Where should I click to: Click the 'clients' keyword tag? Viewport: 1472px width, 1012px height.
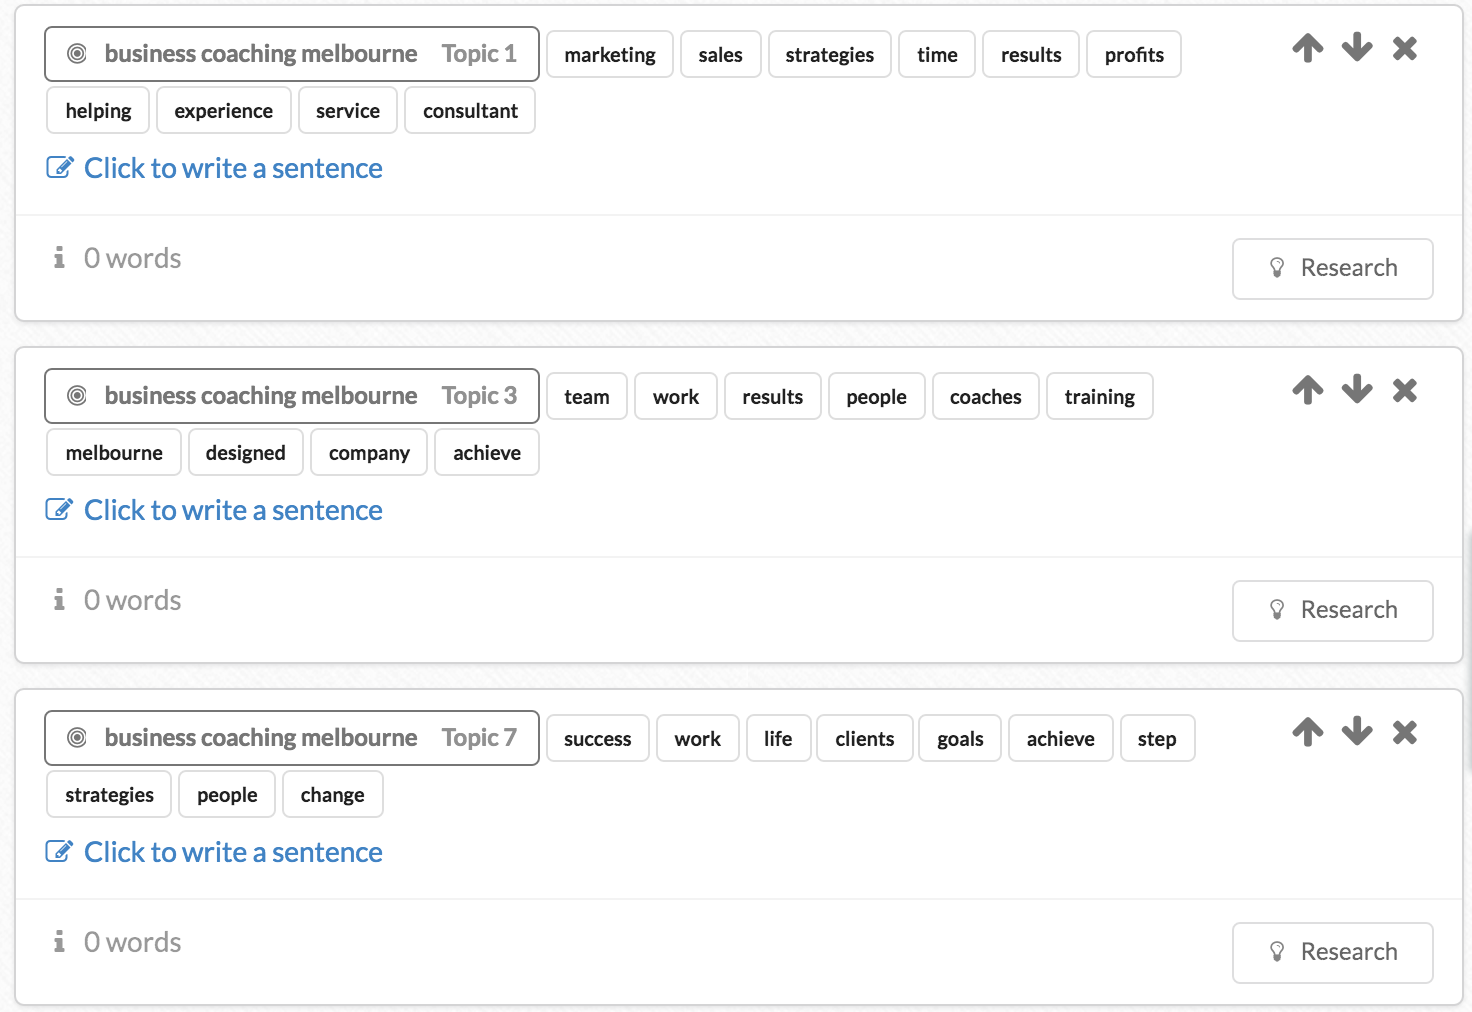tap(865, 738)
